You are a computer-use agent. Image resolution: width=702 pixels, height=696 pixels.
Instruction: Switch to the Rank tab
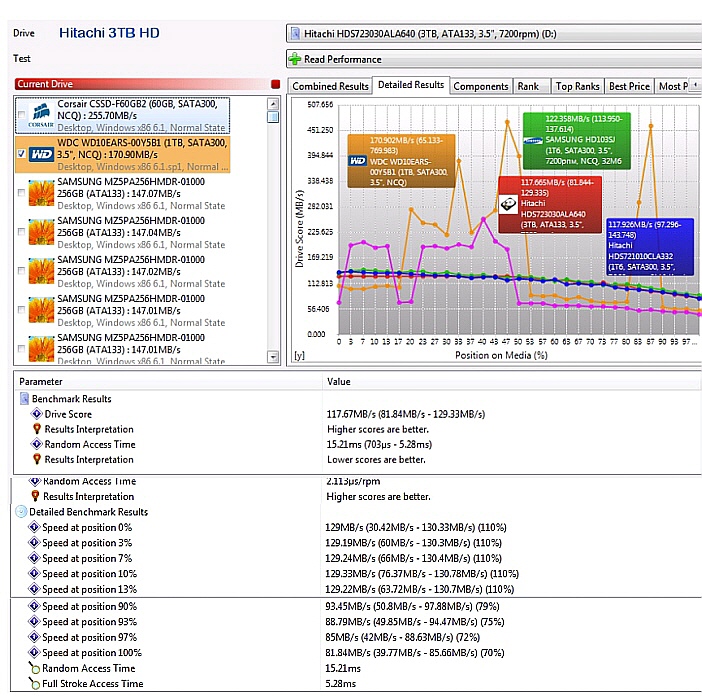(x=531, y=86)
